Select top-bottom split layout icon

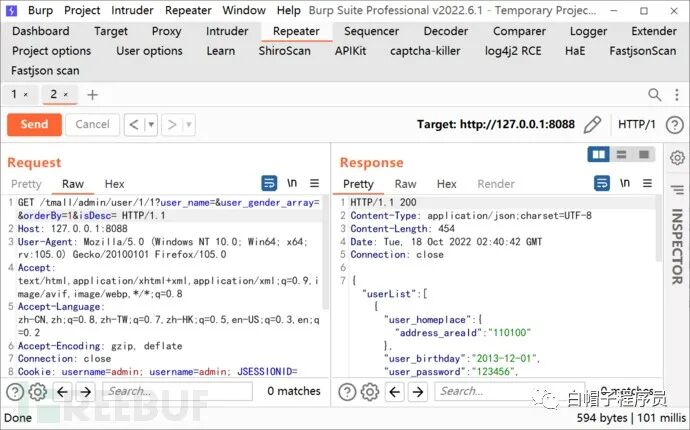tap(621, 154)
